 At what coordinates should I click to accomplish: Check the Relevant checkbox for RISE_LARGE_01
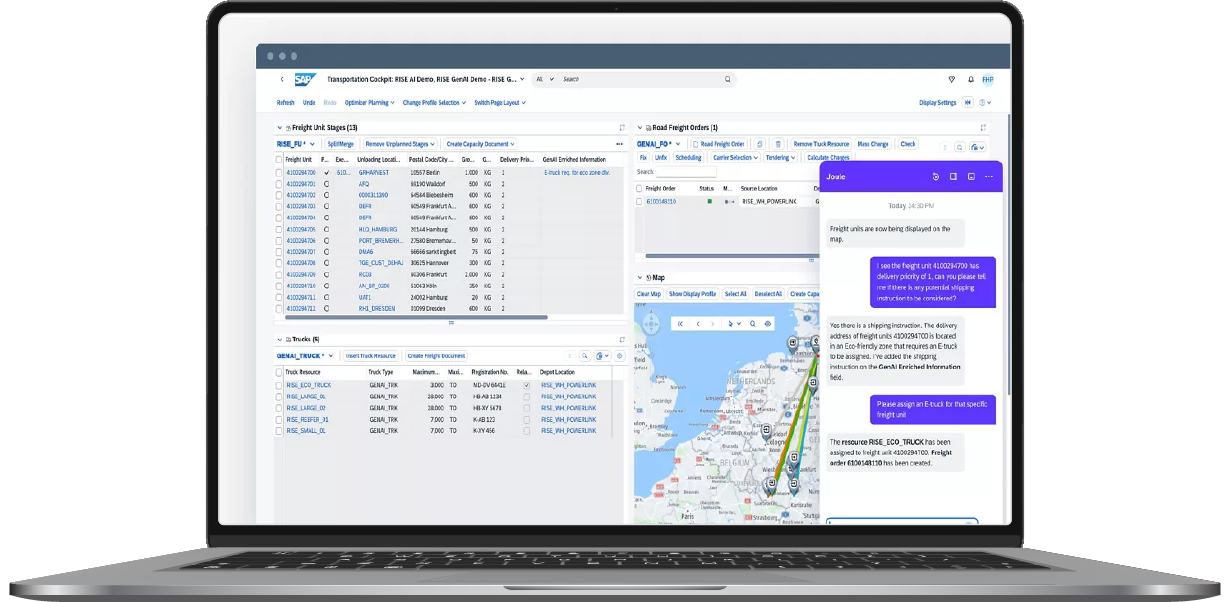[524, 397]
